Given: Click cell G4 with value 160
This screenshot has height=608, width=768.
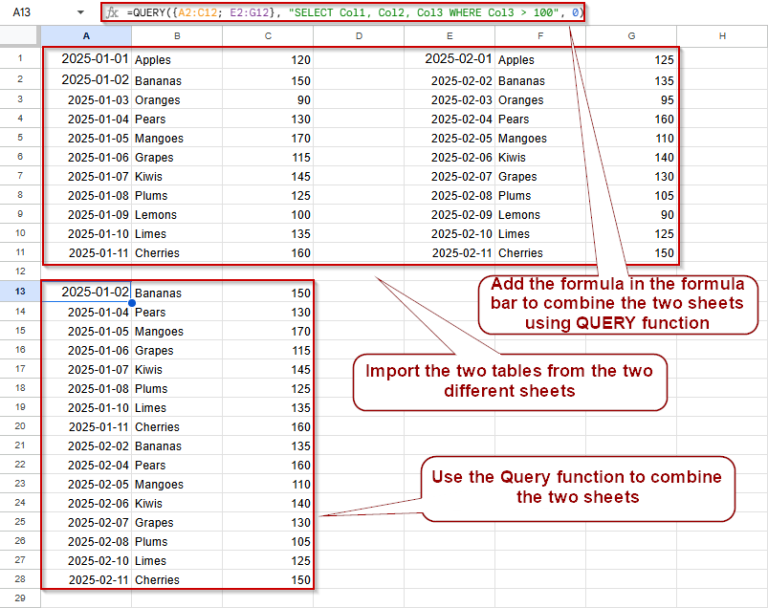Looking at the screenshot, I should coord(631,119).
